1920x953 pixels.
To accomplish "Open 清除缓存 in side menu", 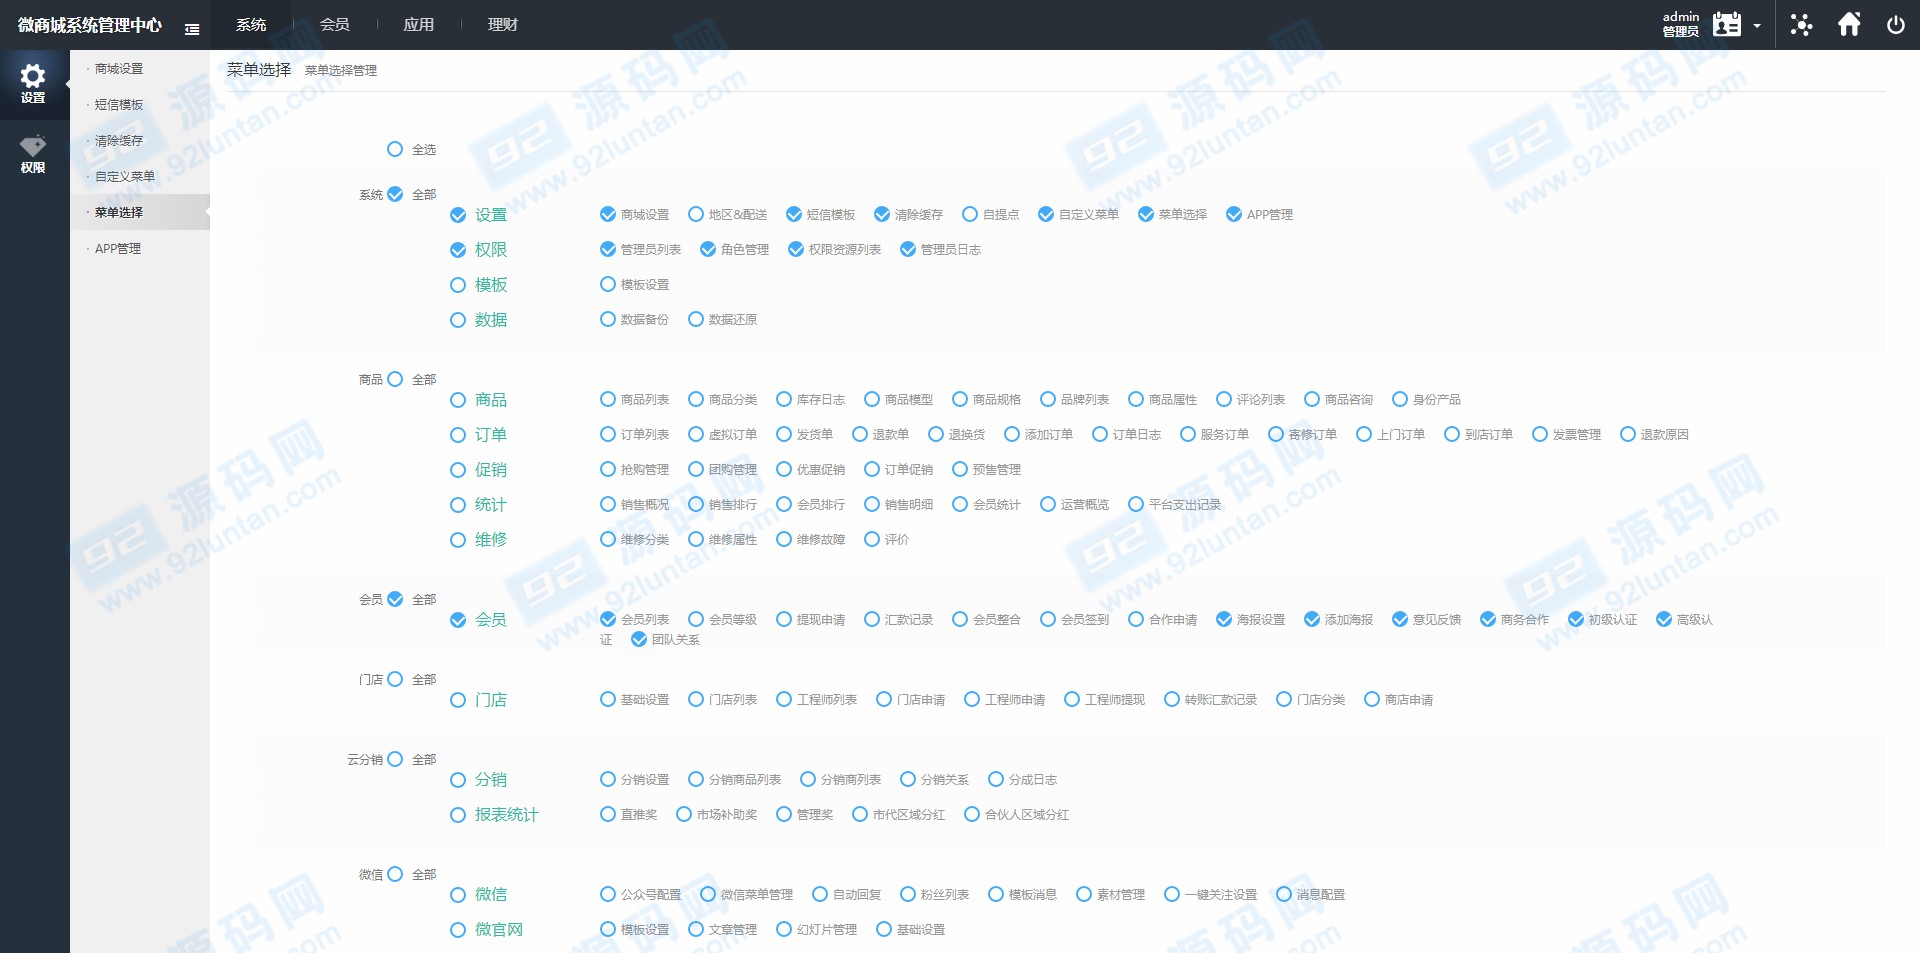I will (x=119, y=141).
